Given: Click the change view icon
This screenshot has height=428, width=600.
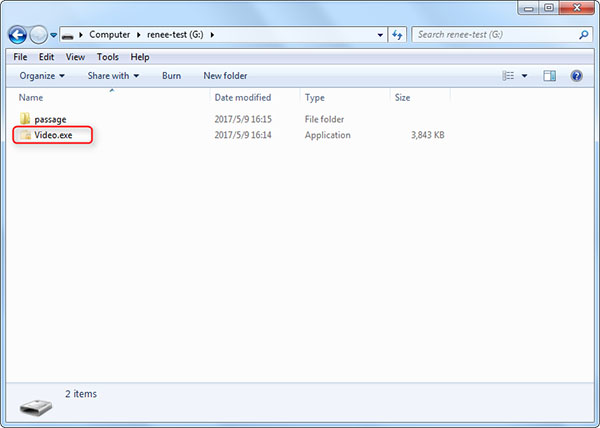Looking at the screenshot, I should click(x=508, y=76).
